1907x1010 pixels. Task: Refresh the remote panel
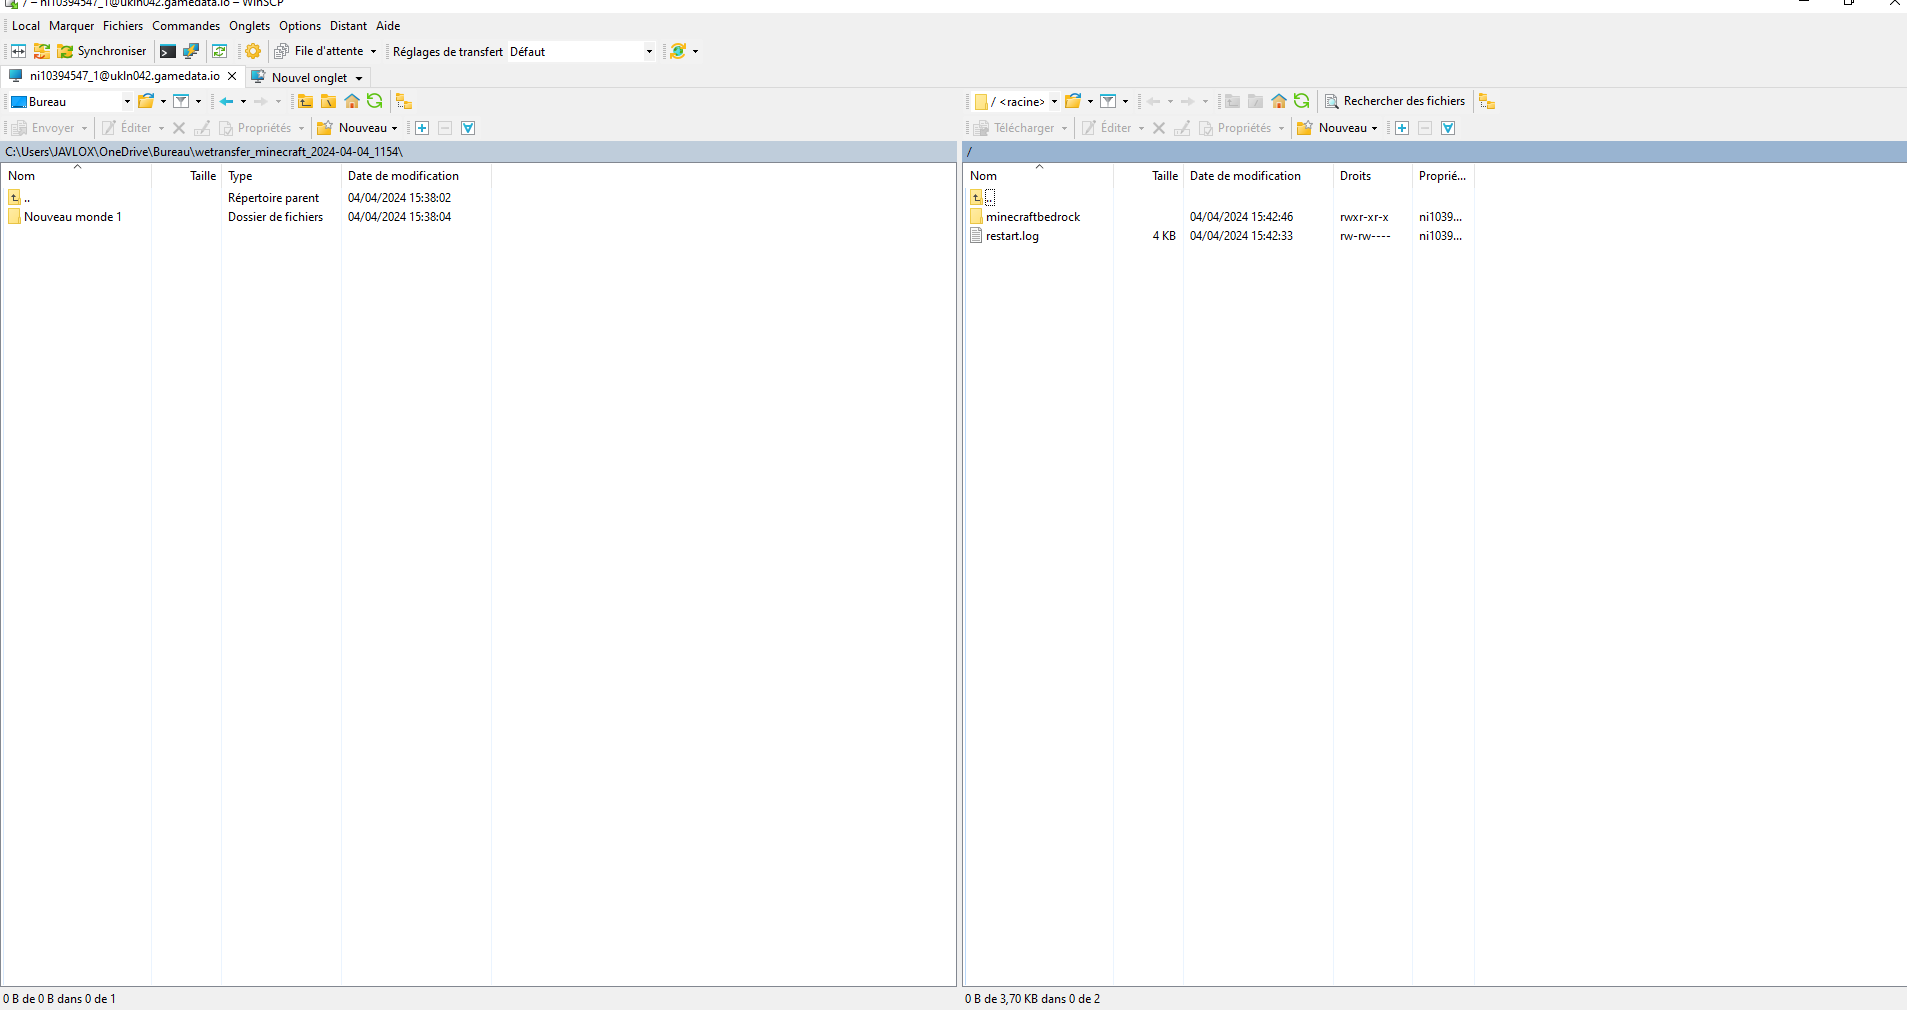point(1301,101)
